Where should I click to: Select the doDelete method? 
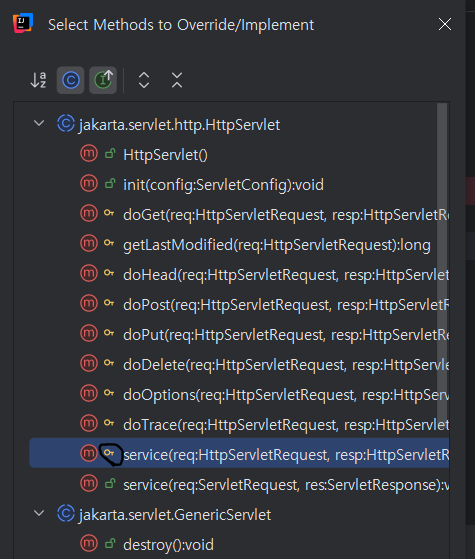pos(231,364)
